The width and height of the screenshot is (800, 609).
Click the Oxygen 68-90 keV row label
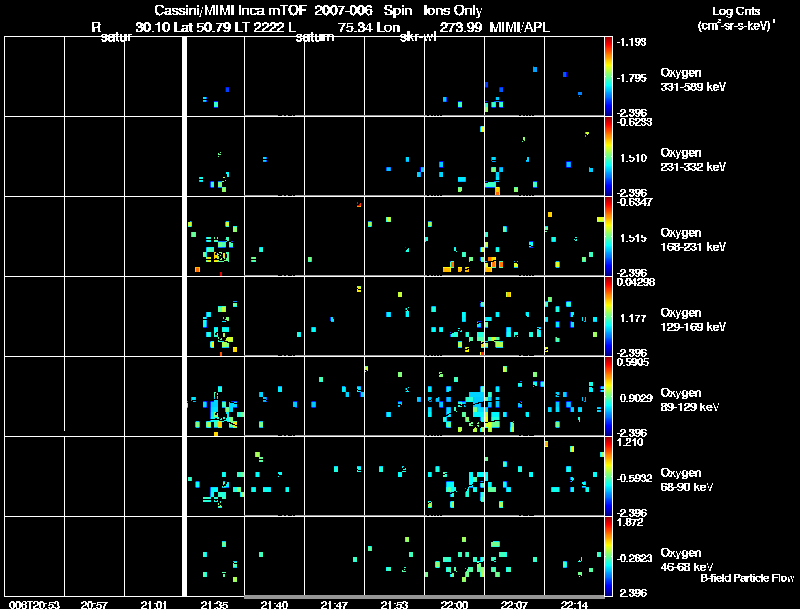(687, 480)
